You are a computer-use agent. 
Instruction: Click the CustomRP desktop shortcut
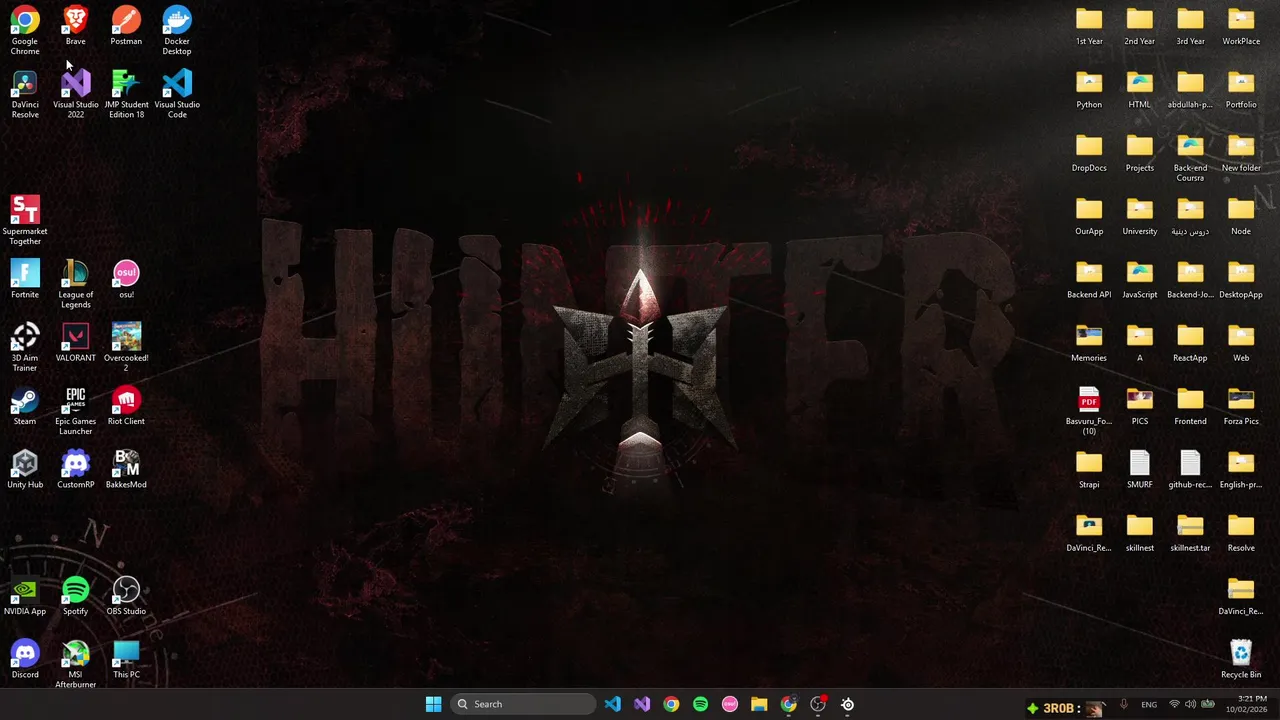(x=75, y=469)
